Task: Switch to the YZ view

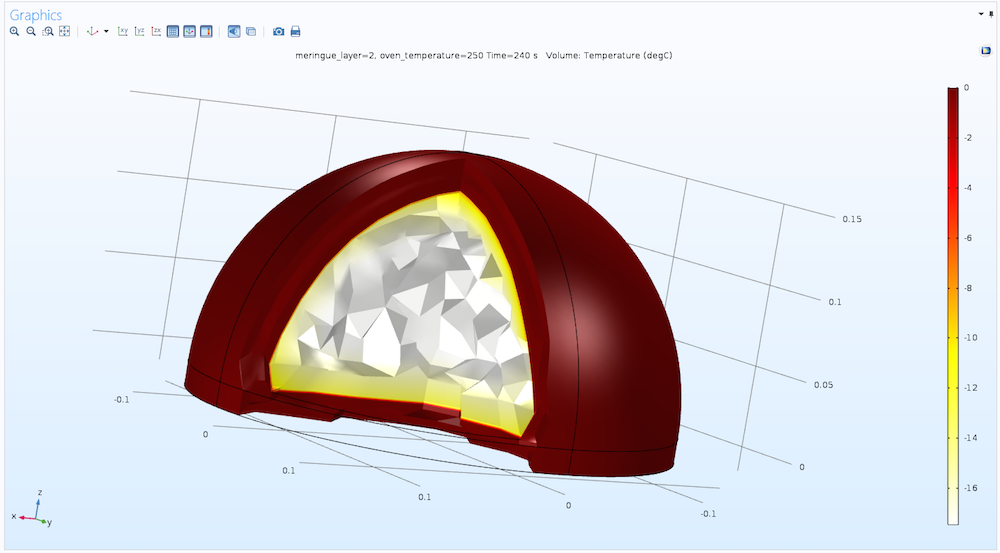Action: point(140,31)
